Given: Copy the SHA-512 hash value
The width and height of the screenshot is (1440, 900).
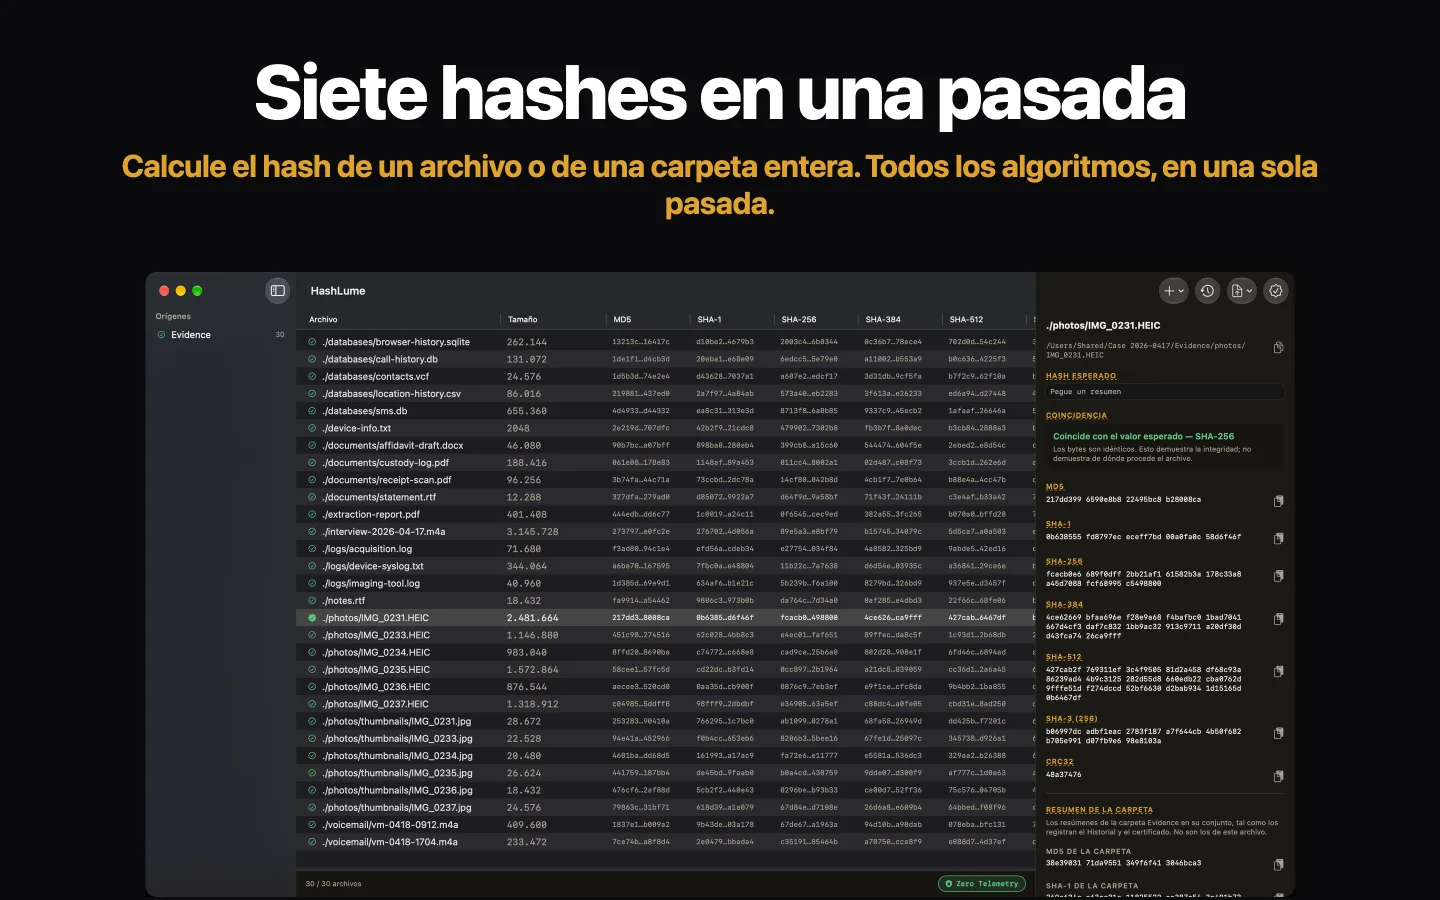Looking at the screenshot, I should pyautogui.click(x=1278, y=671).
